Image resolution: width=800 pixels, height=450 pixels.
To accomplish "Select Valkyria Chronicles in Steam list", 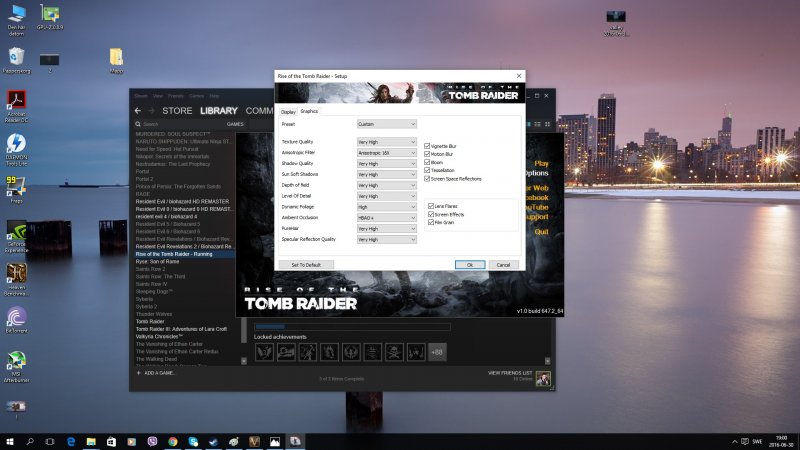I will [x=159, y=337].
